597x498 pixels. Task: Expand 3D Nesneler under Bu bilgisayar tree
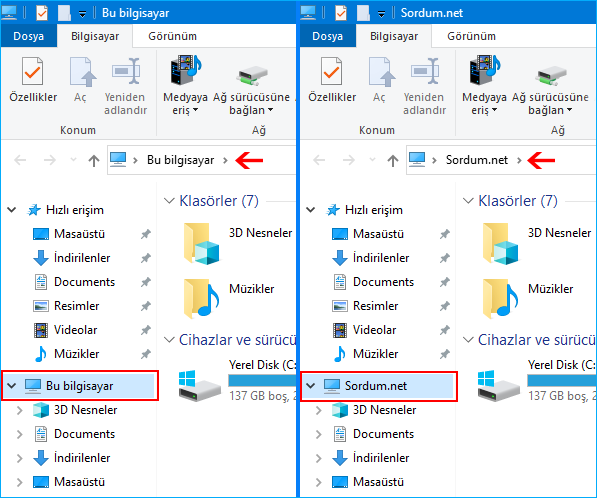click(19, 410)
